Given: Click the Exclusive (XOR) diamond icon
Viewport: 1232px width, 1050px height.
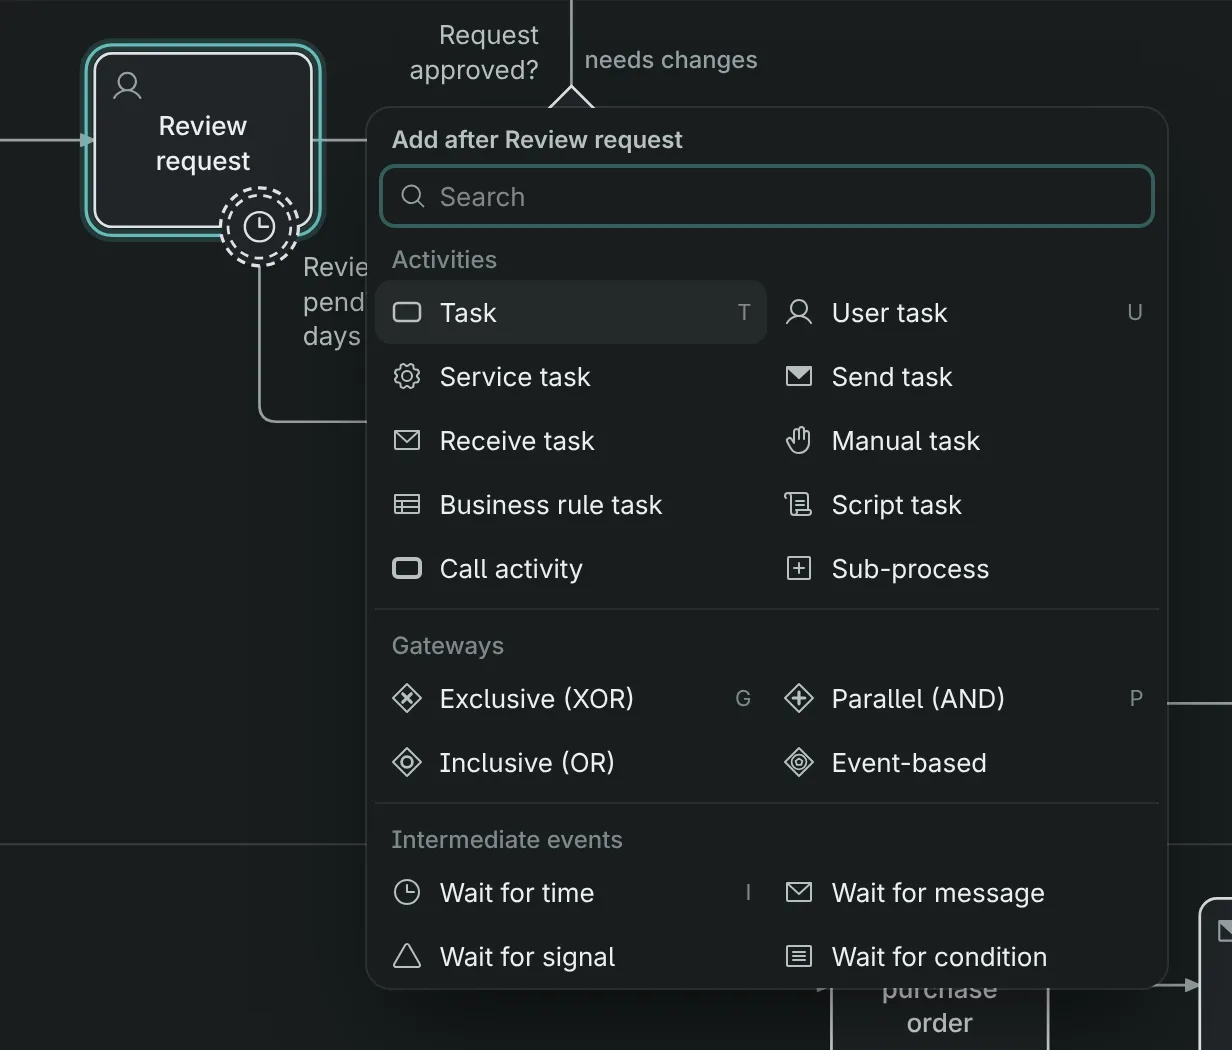Looking at the screenshot, I should tap(407, 698).
